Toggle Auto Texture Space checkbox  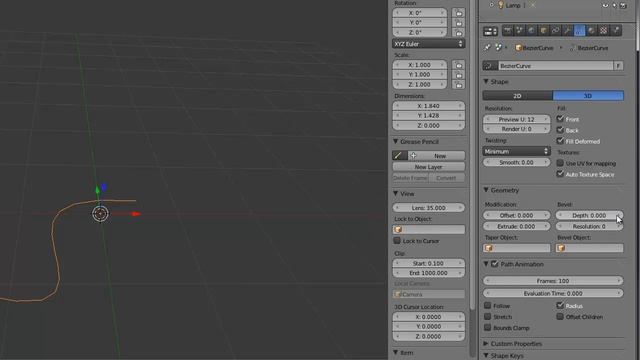point(560,174)
